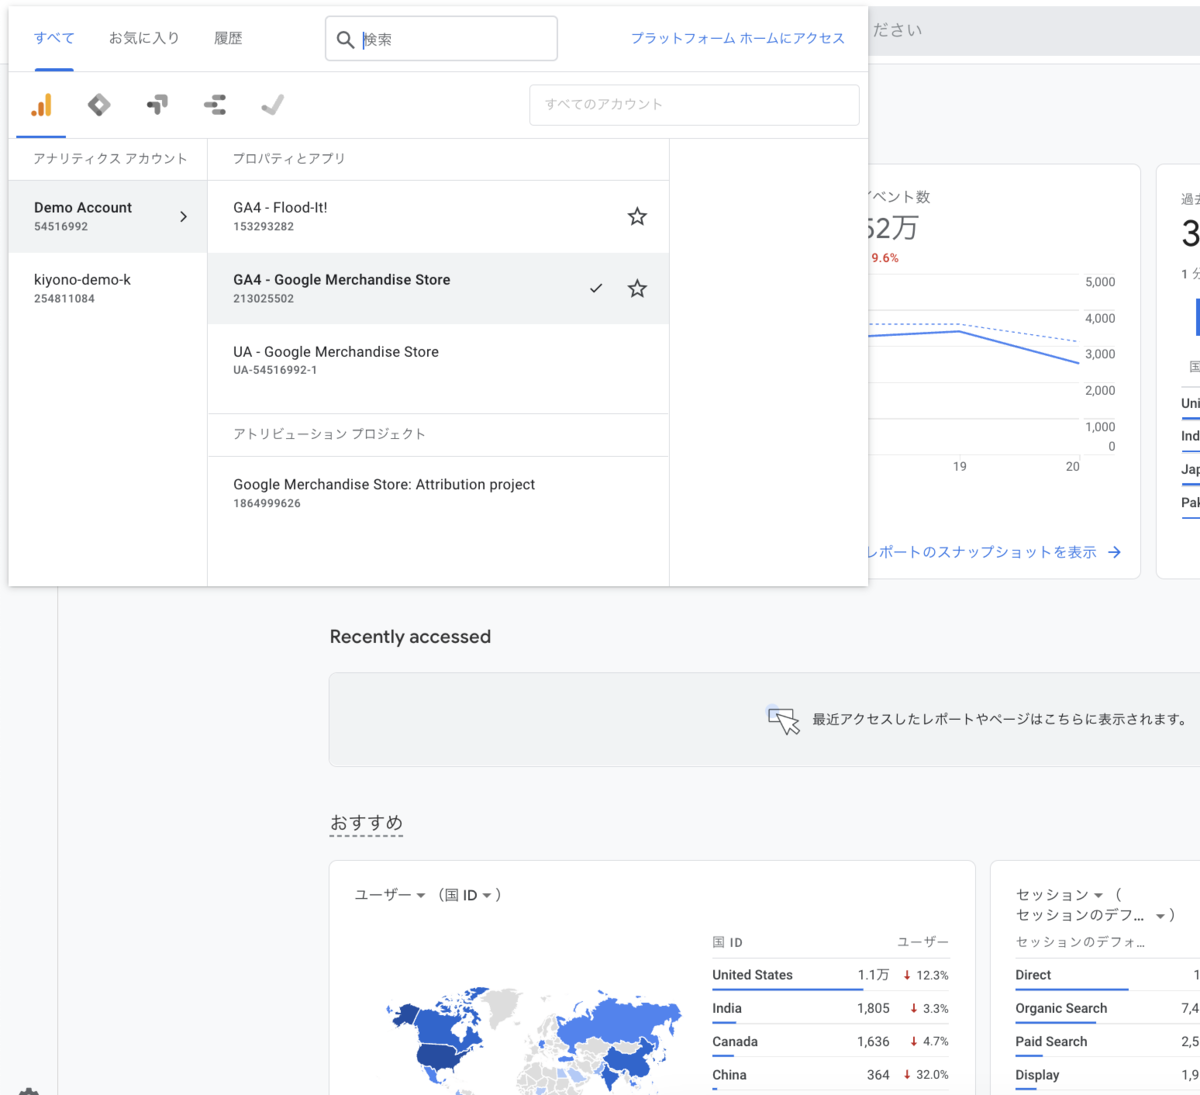Select the Surveys checkmark product icon

click(272, 105)
